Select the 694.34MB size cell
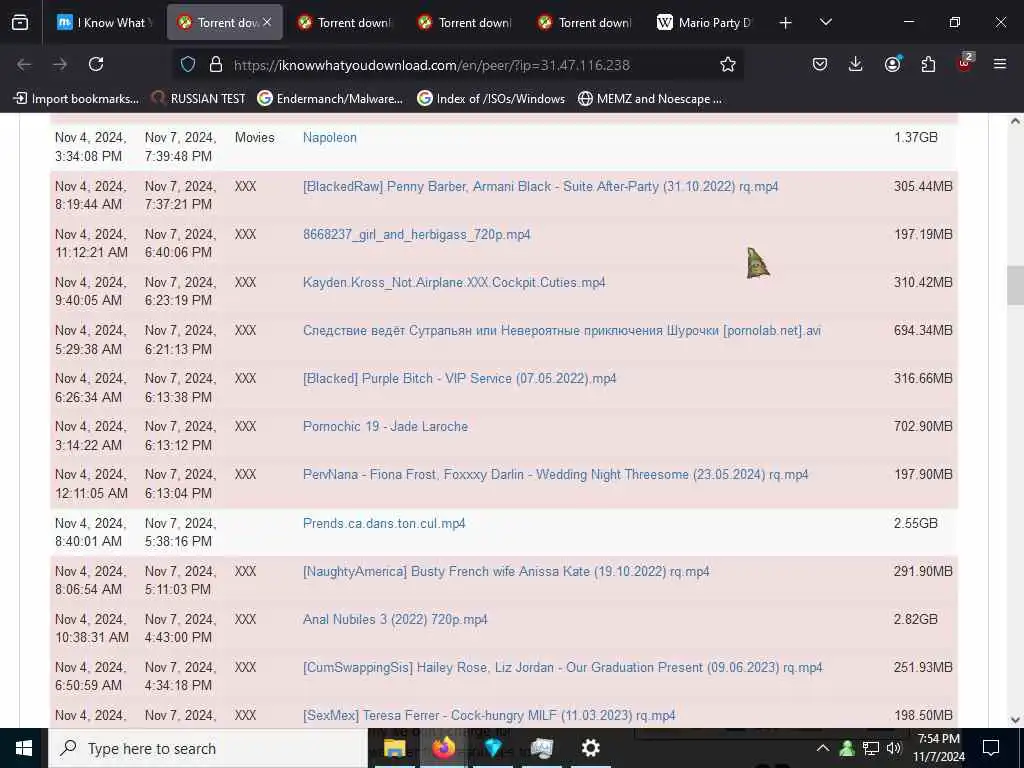 [x=923, y=330]
